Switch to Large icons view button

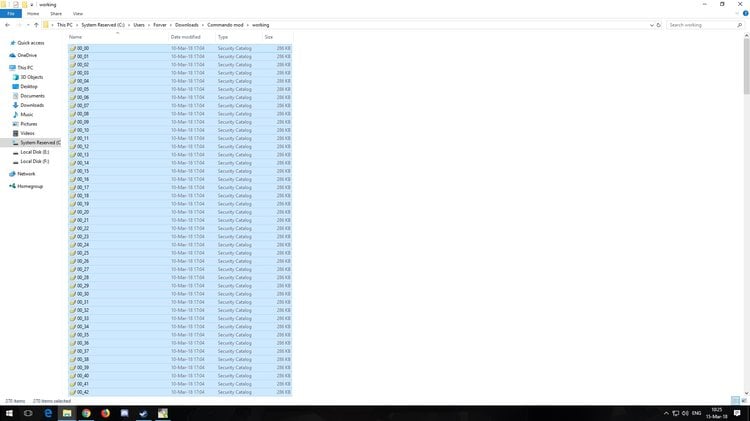click(744, 400)
